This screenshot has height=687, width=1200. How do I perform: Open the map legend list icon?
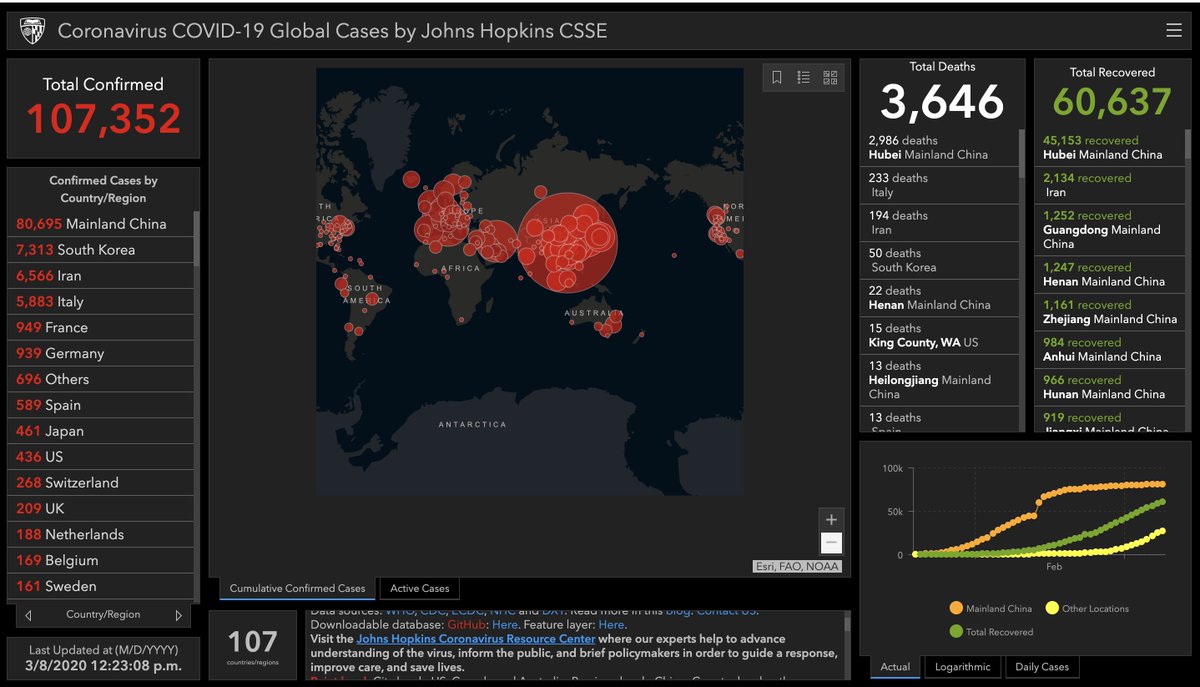pos(804,77)
